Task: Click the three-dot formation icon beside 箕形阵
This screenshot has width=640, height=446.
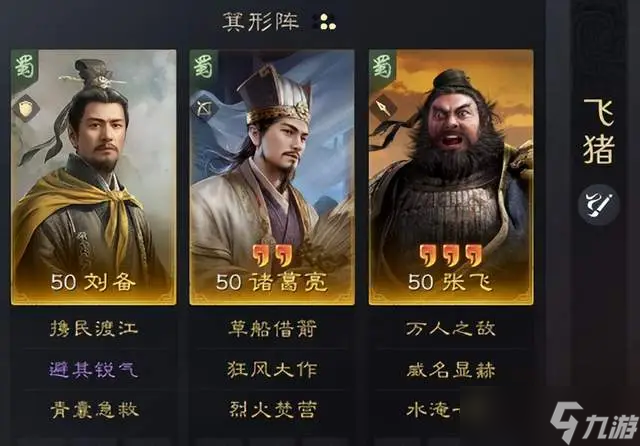Action: point(326,22)
